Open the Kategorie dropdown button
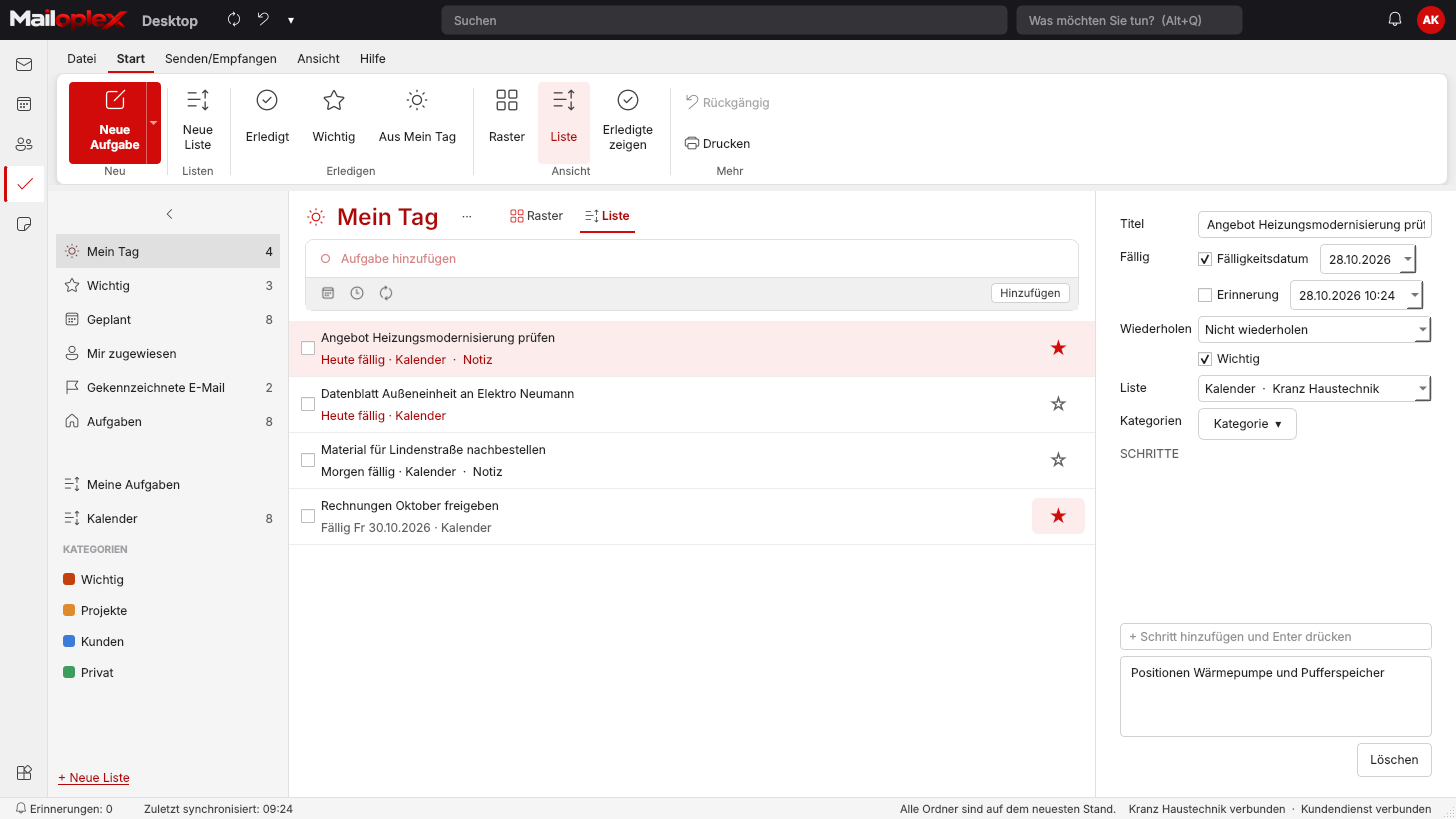1456x819 pixels. click(1247, 424)
